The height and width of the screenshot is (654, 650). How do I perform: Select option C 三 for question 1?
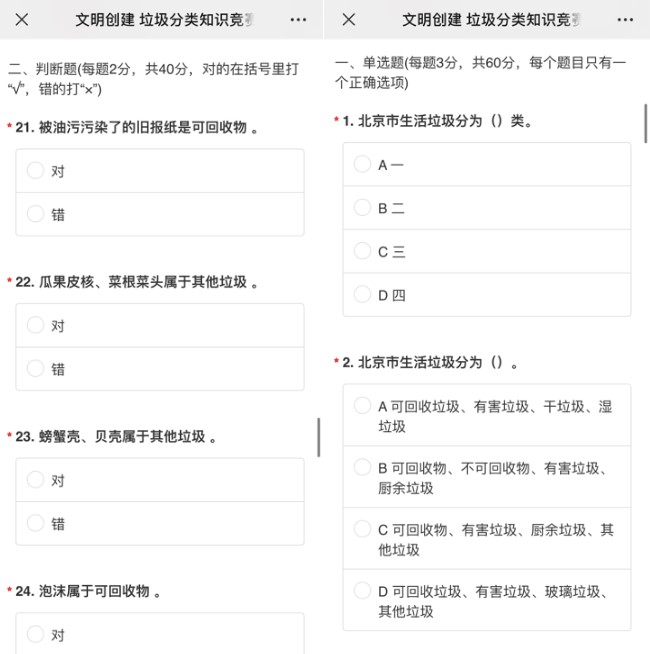pos(362,251)
